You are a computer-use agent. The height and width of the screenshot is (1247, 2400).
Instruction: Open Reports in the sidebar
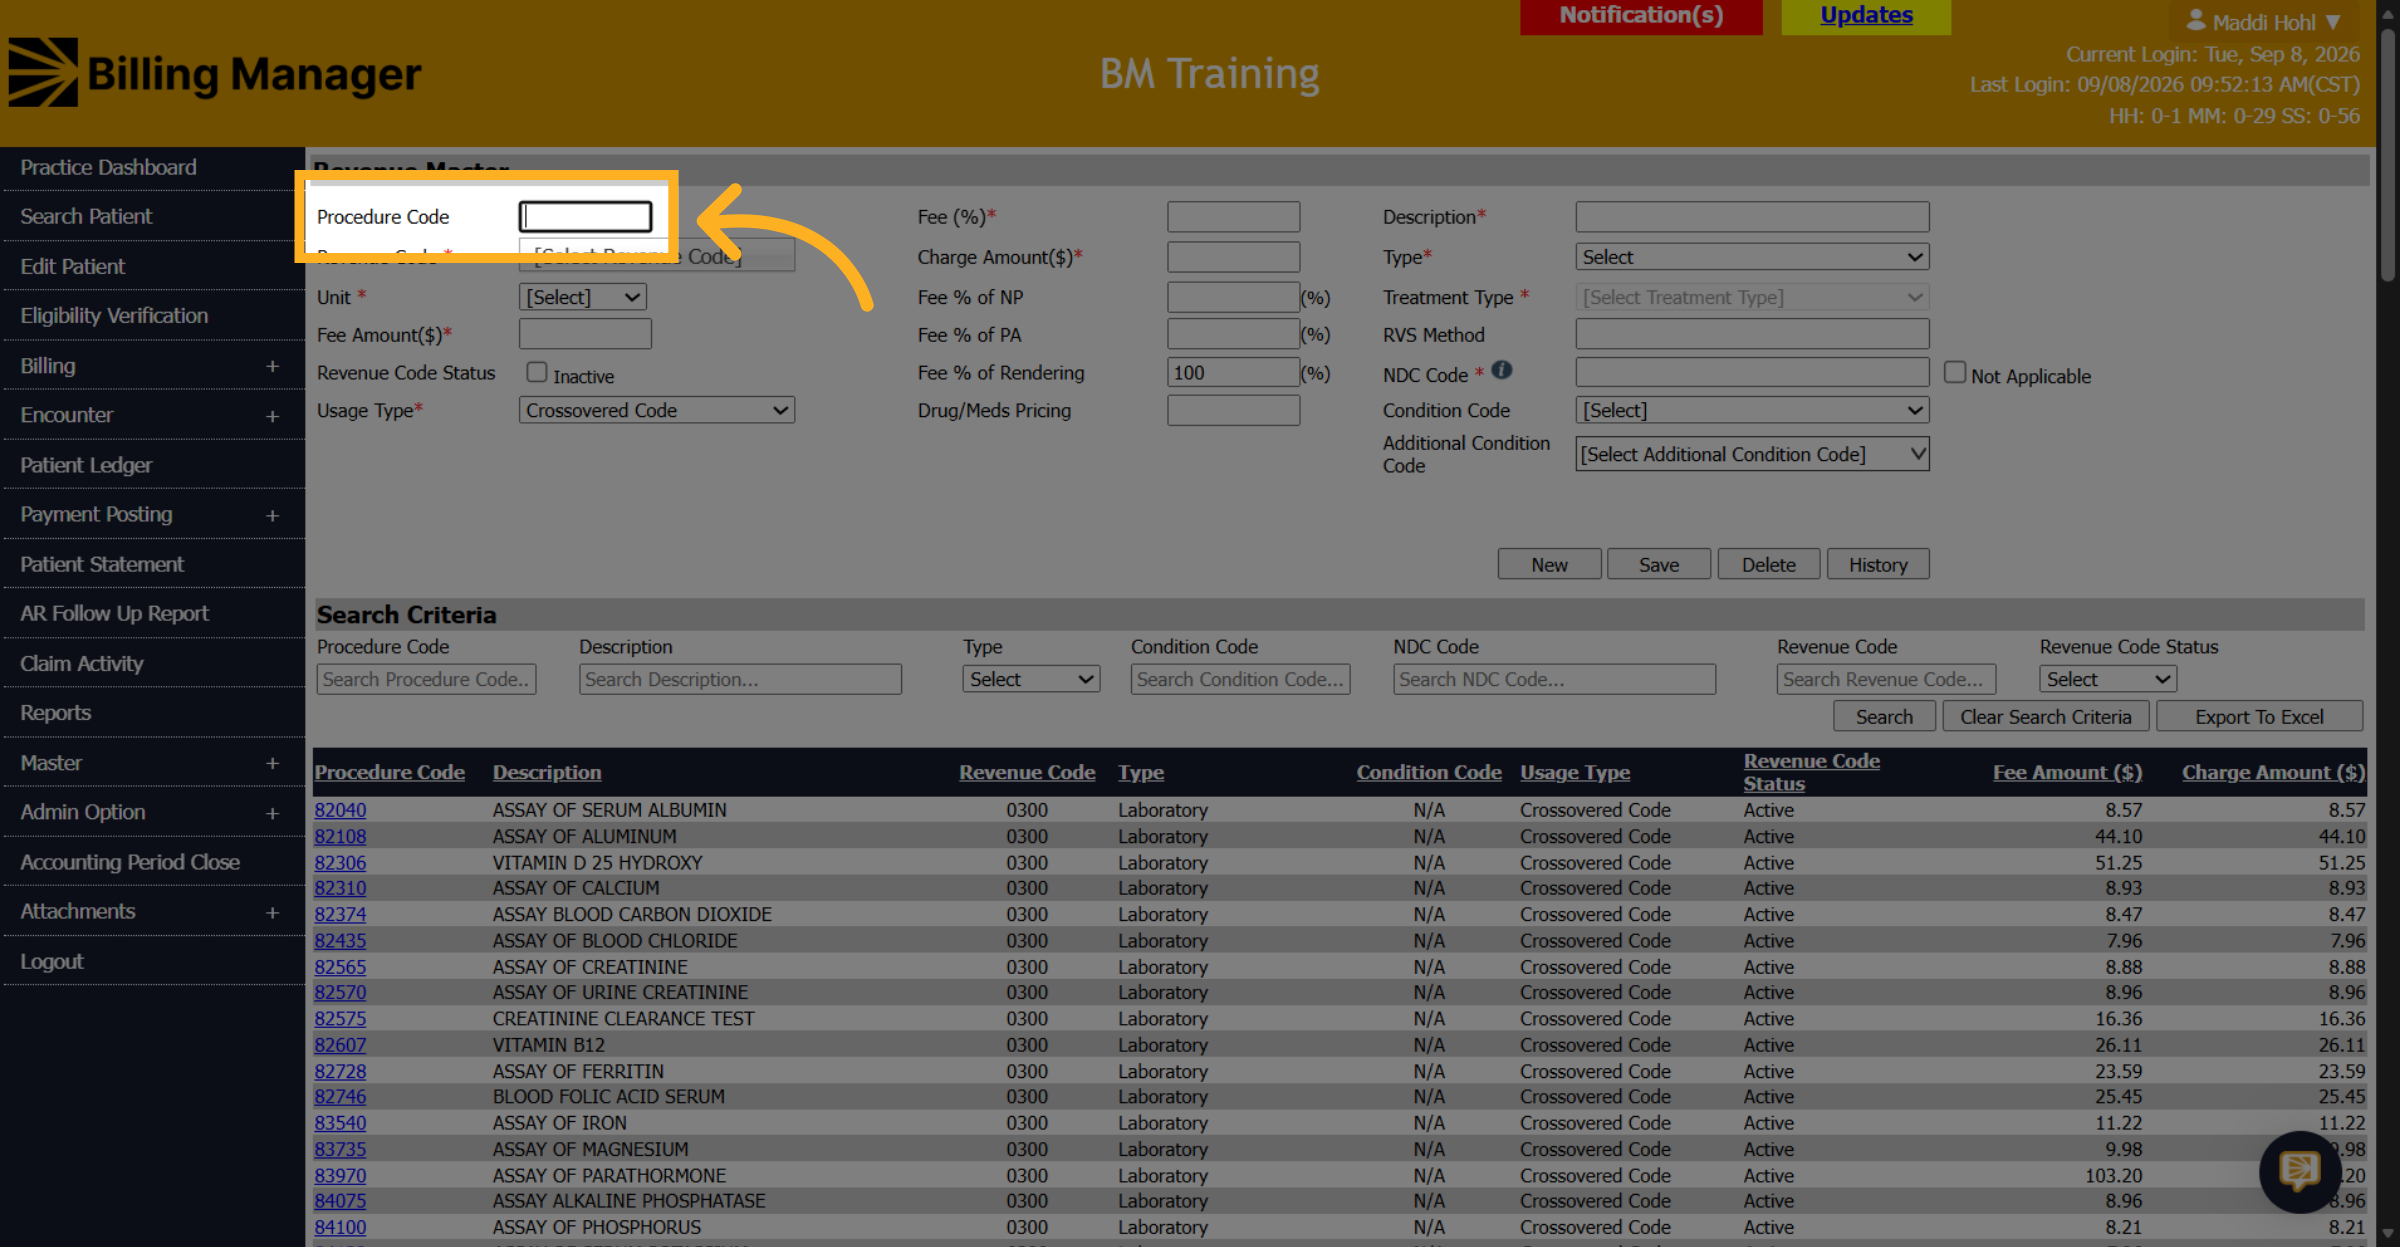click(x=55, y=713)
